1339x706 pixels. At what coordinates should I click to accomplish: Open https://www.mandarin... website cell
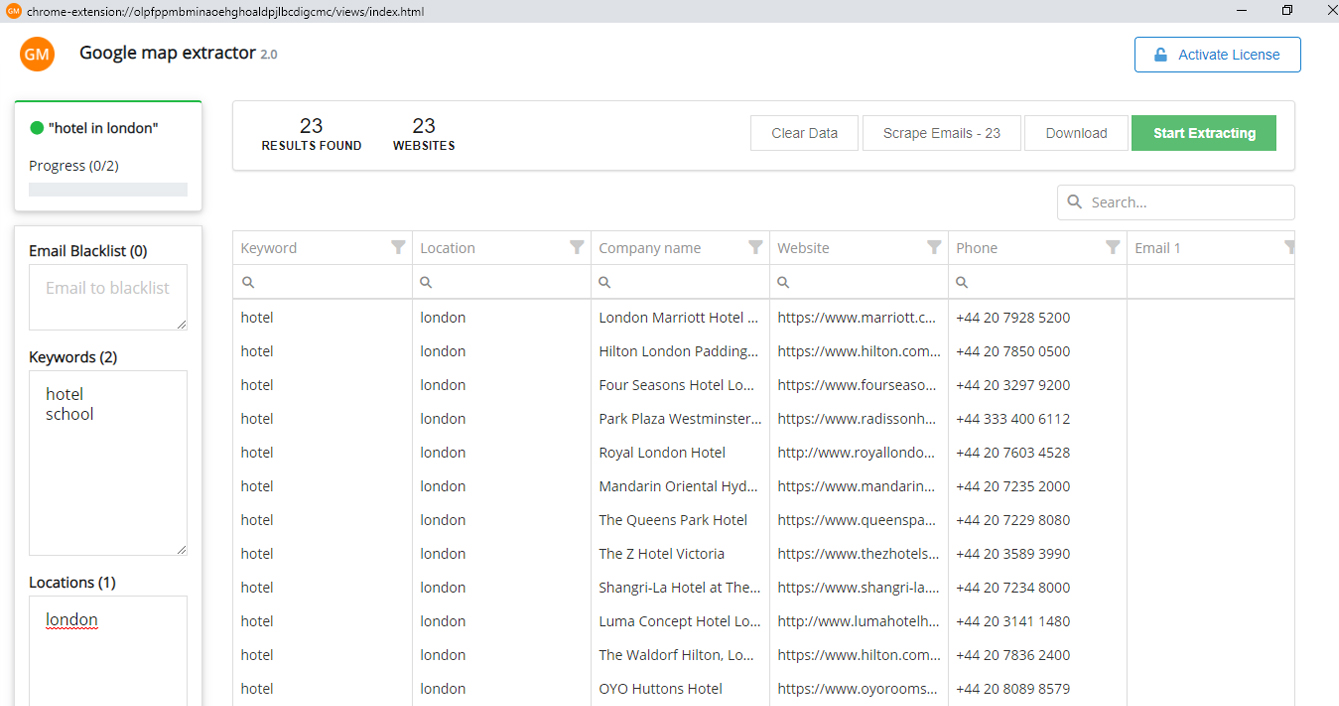(859, 486)
